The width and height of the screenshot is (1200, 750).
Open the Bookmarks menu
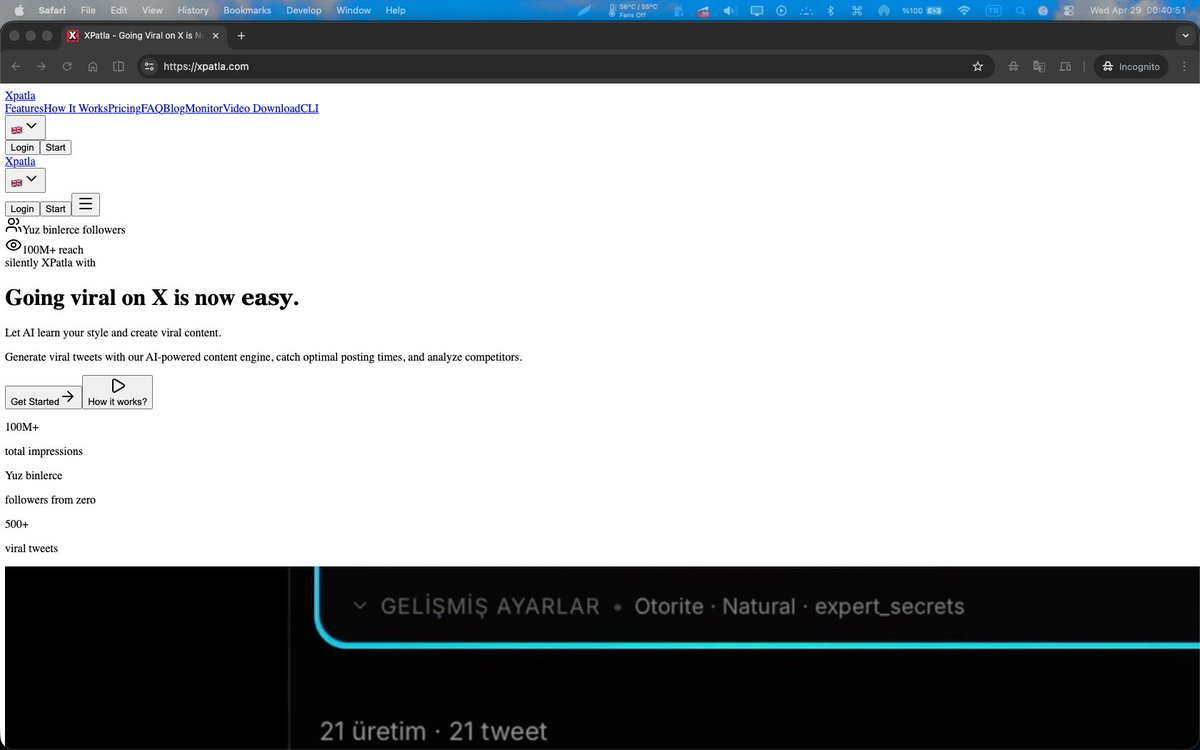tap(247, 10)
